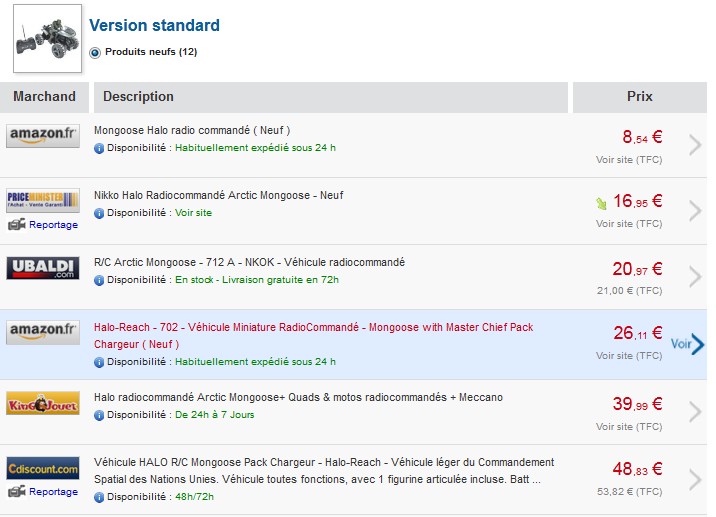This screenshot has height=517, width=716.
Task: Click '48h/72h' availability text
Action: tap(194, 497)
